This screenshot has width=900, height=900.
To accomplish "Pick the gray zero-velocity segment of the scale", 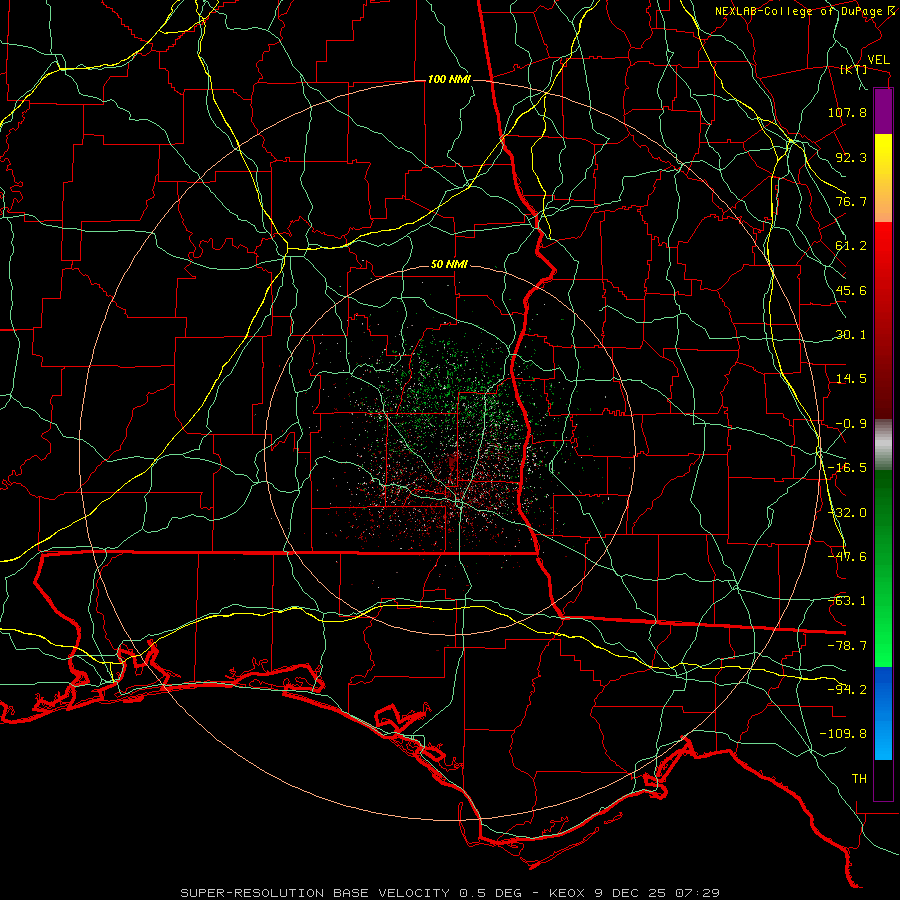I will (x=883, y=445).
